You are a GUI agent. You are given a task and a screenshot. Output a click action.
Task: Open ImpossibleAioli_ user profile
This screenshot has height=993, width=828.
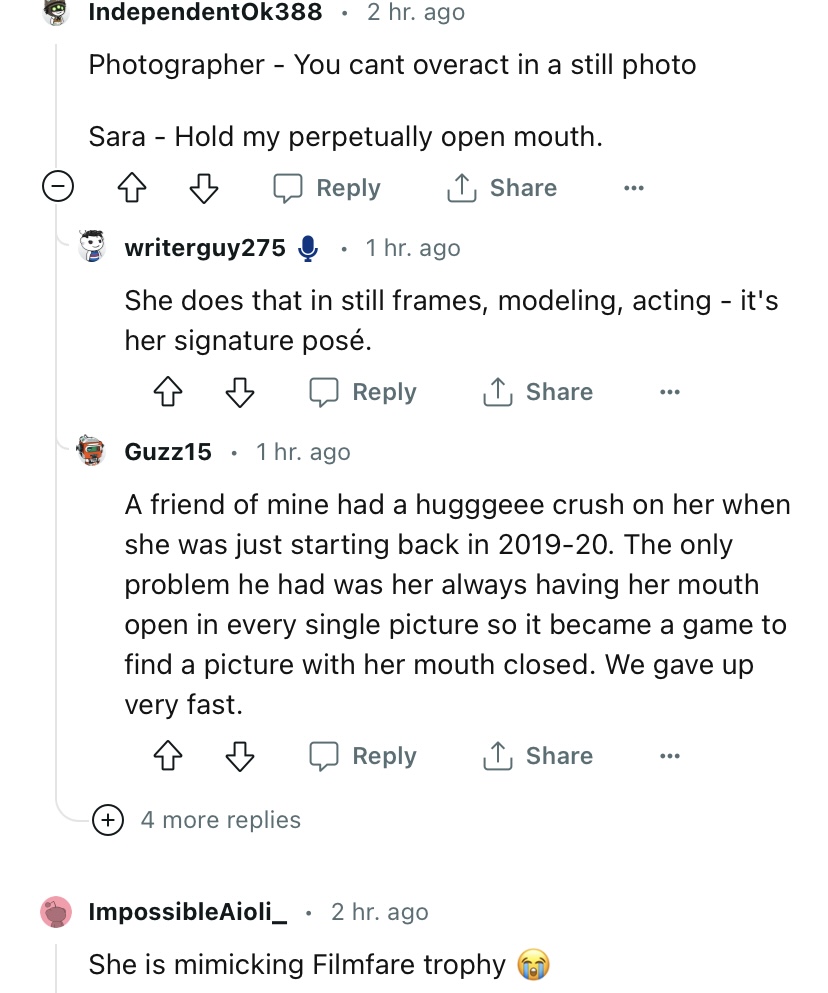click(188, 912)
